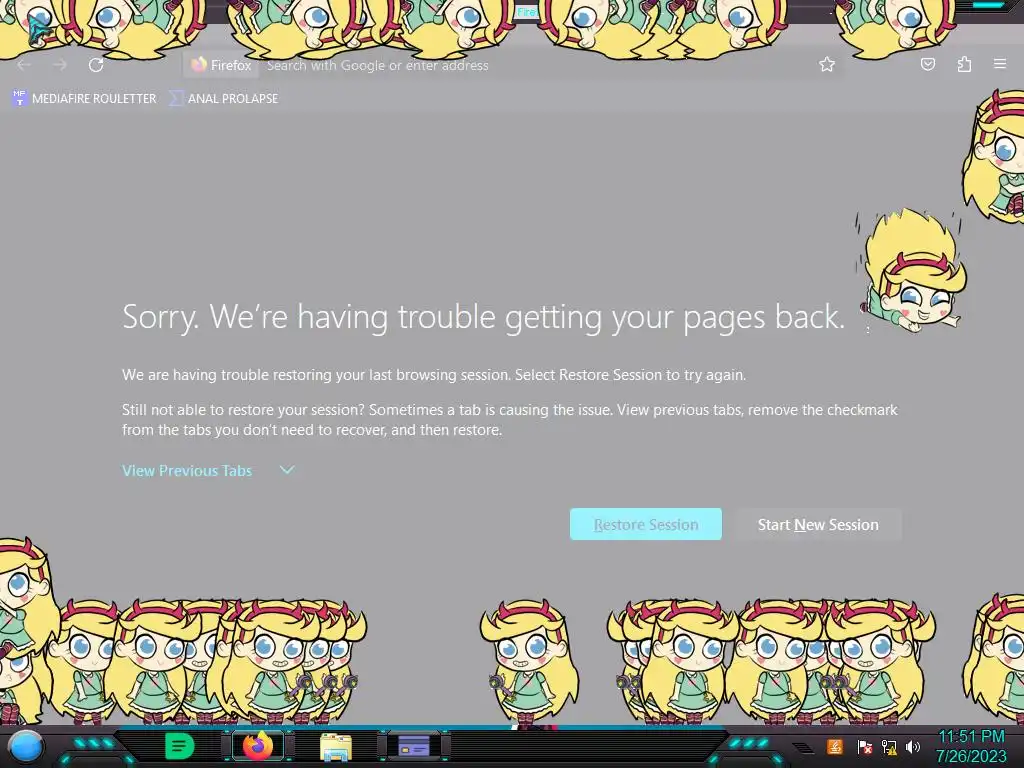The width and height of the screenshot is (1024, 768).
Task: Select the heading 'Sorry. We're having trouble getting your pages back.'
Action: (483, 317)
